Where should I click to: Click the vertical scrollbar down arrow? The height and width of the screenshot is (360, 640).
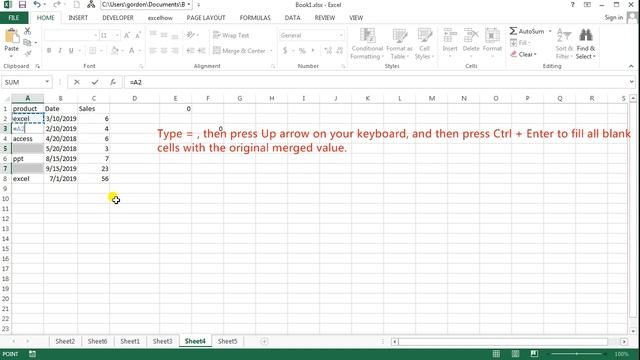pos(633,331)
